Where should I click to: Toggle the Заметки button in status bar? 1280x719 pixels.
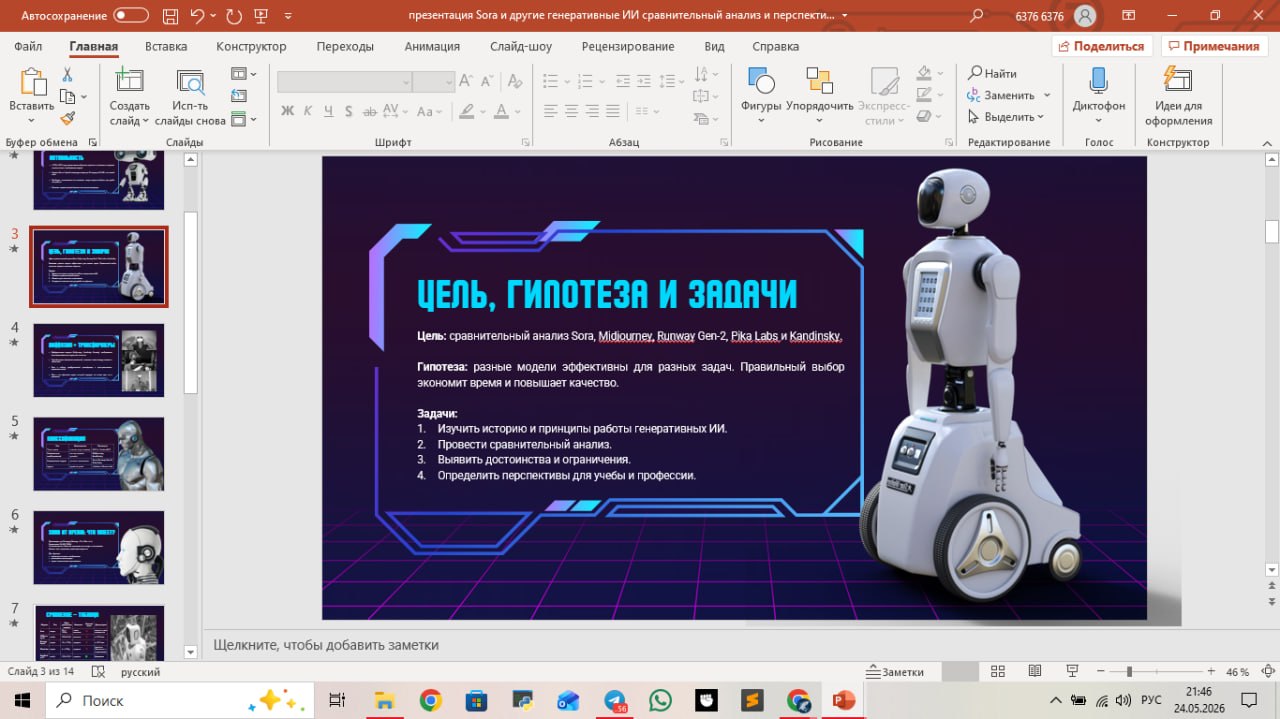(896, 672)
